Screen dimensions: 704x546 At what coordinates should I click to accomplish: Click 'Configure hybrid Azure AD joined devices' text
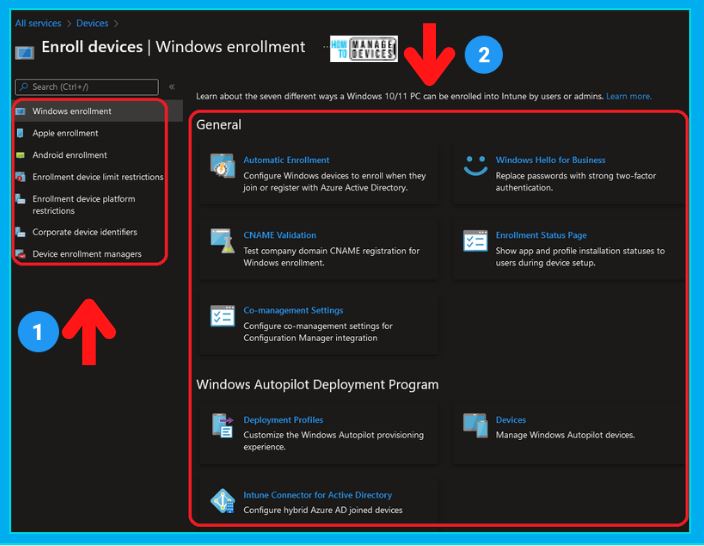323,510
